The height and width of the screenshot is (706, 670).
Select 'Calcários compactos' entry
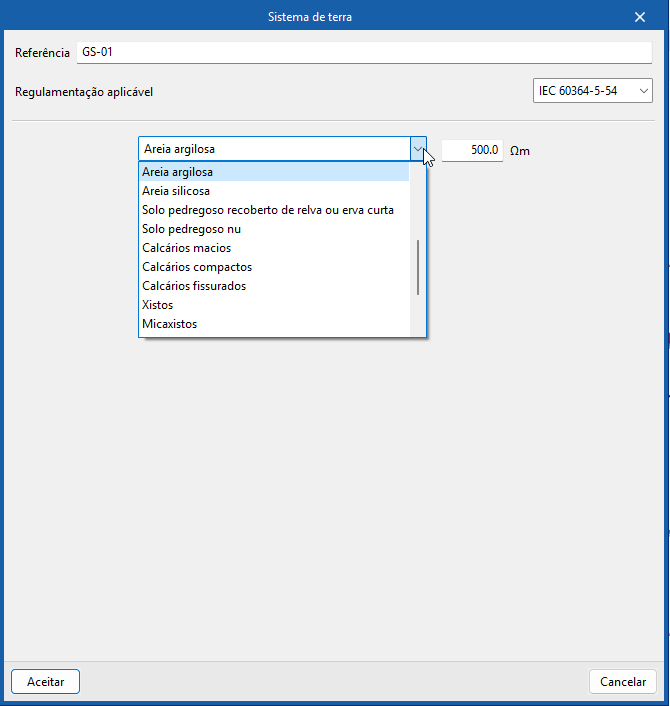[274, 267]
